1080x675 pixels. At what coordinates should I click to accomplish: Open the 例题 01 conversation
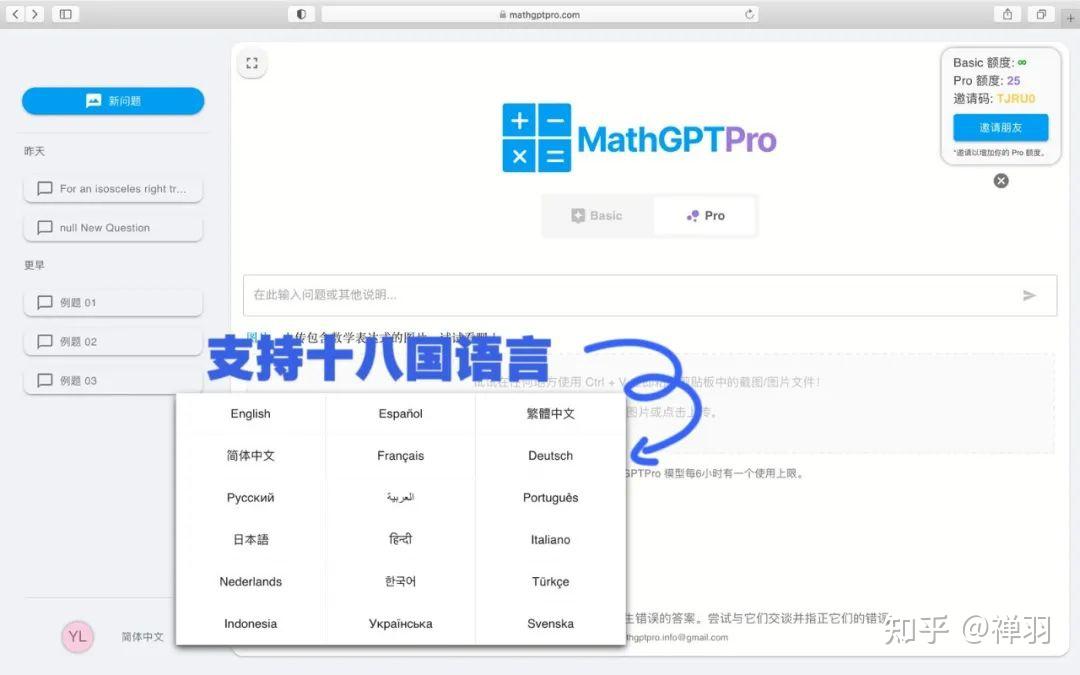click(113, 302)
